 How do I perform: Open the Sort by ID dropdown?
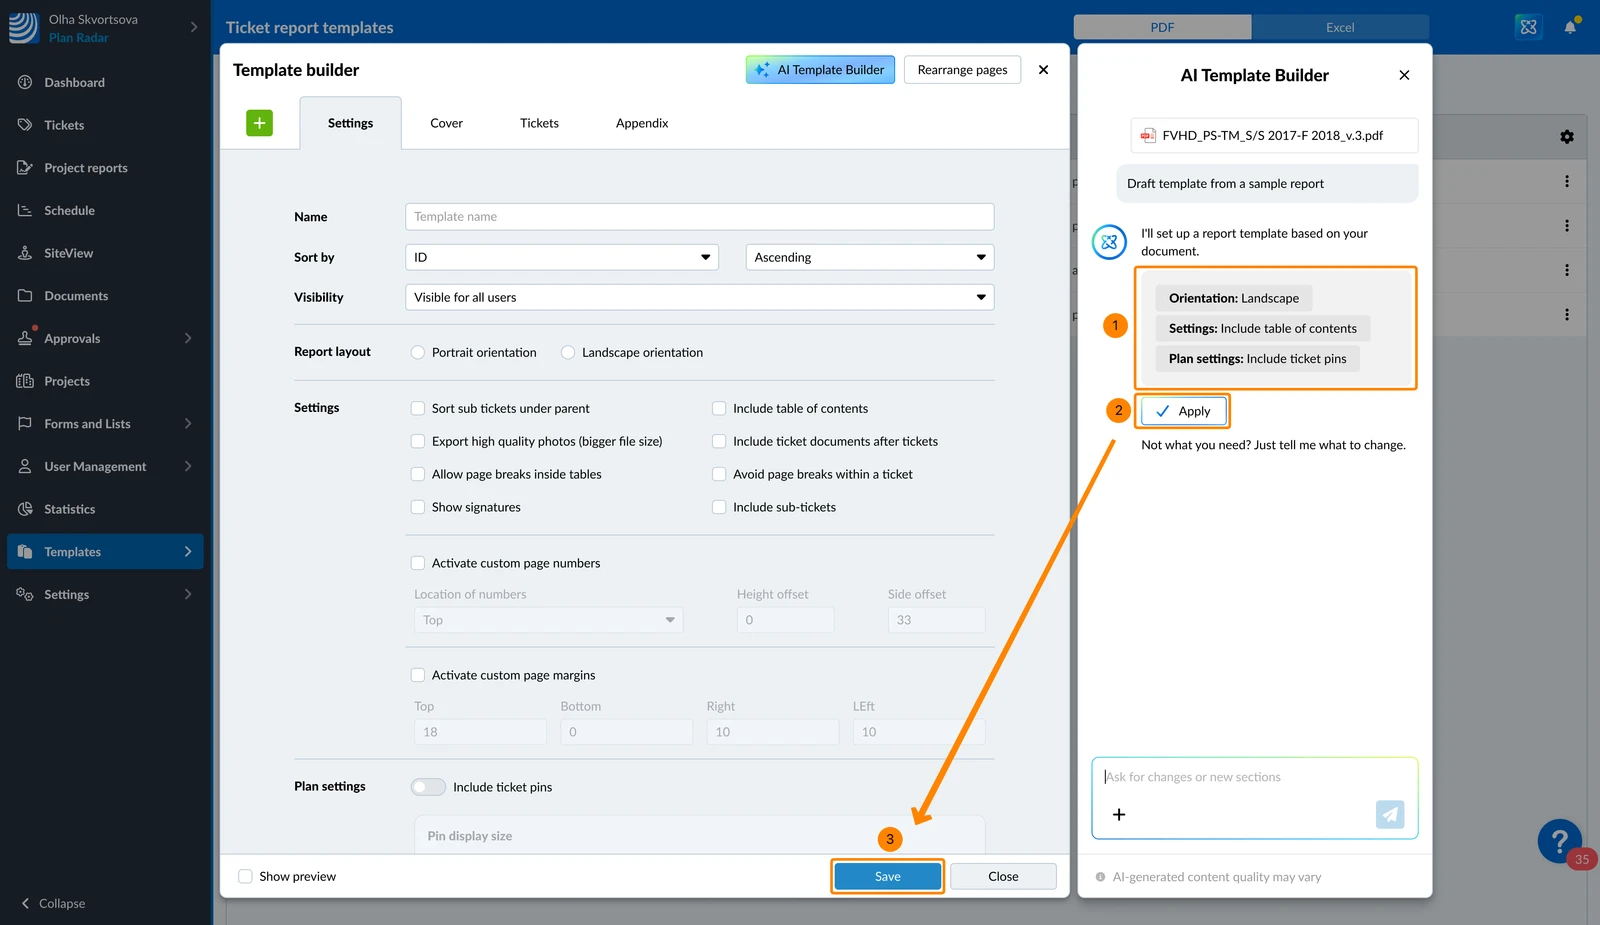562,257
